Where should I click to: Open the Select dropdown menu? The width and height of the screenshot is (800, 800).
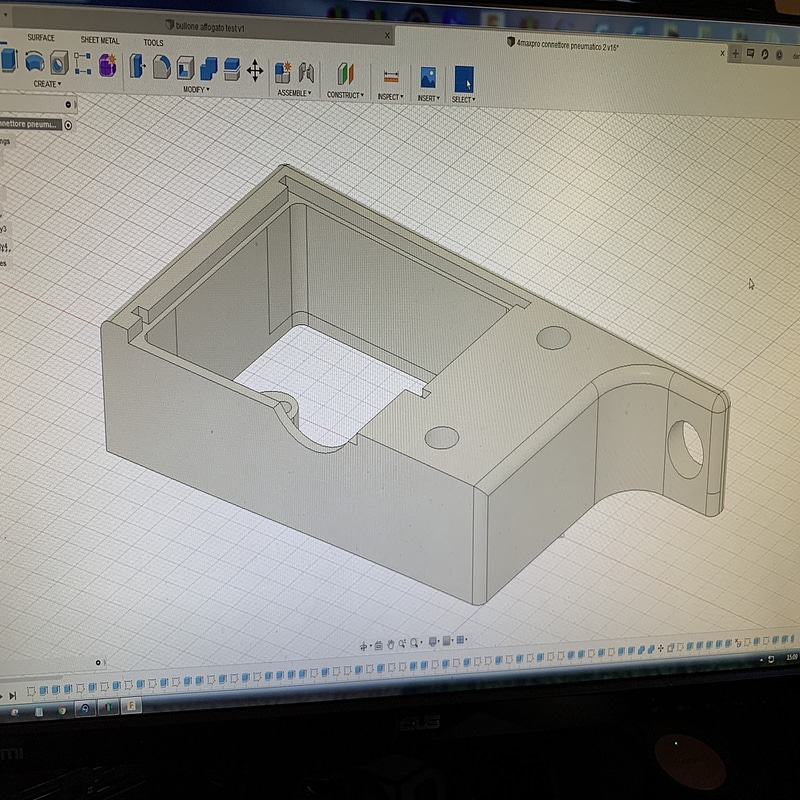click(x=463, y=99)
